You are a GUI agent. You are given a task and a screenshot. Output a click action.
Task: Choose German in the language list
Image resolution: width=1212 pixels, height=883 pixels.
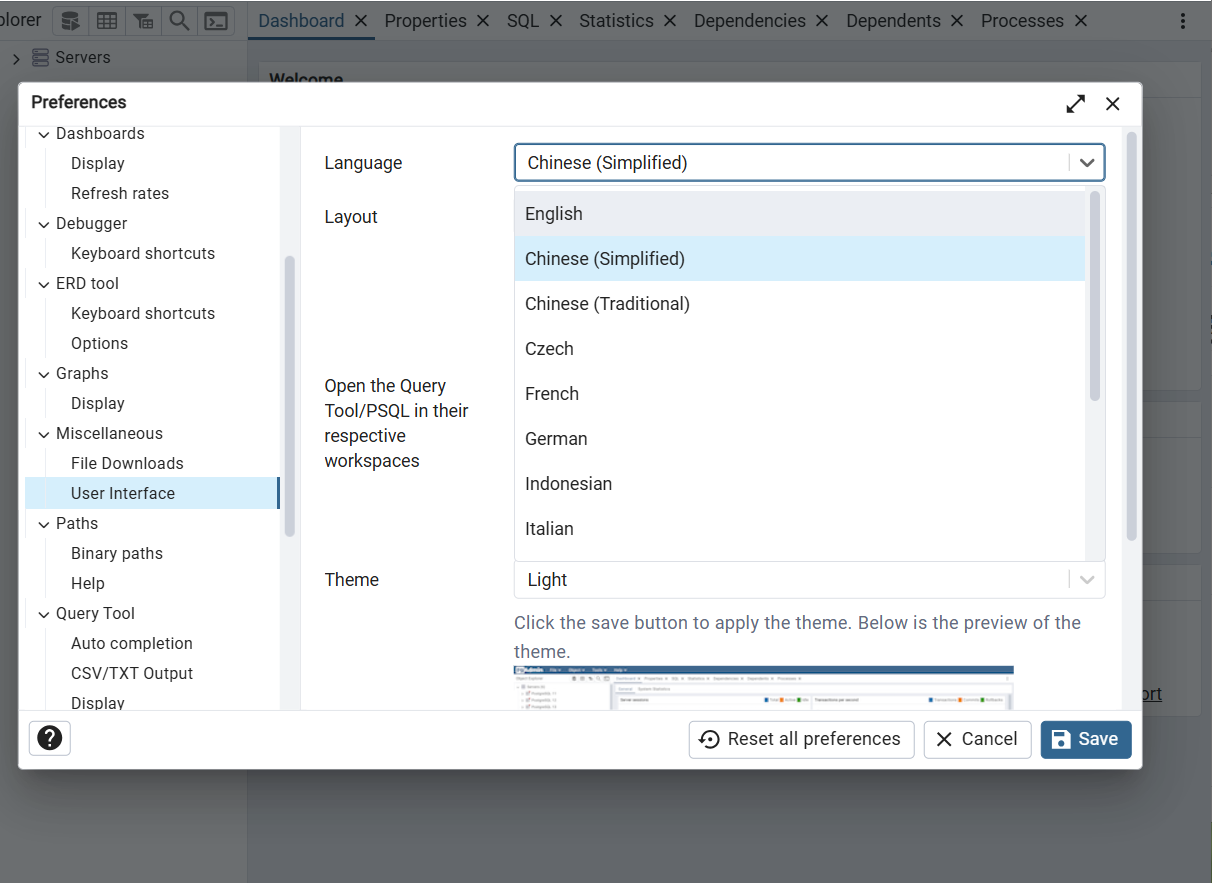tap(556, 439)
